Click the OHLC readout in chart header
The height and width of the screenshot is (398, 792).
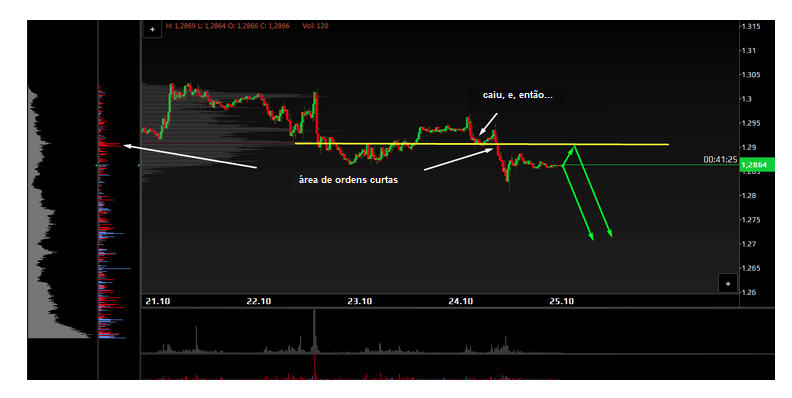tap(227, 26)
